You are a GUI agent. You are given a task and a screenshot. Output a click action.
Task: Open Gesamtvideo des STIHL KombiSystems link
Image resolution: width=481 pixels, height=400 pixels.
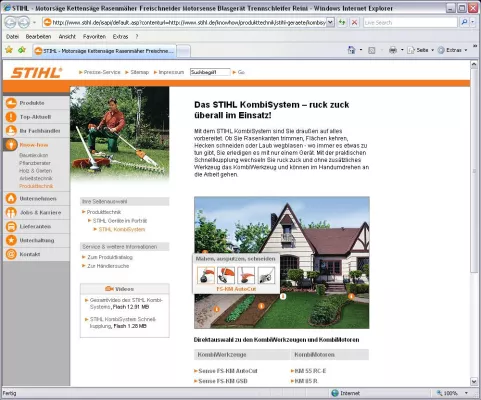[126, 303]
